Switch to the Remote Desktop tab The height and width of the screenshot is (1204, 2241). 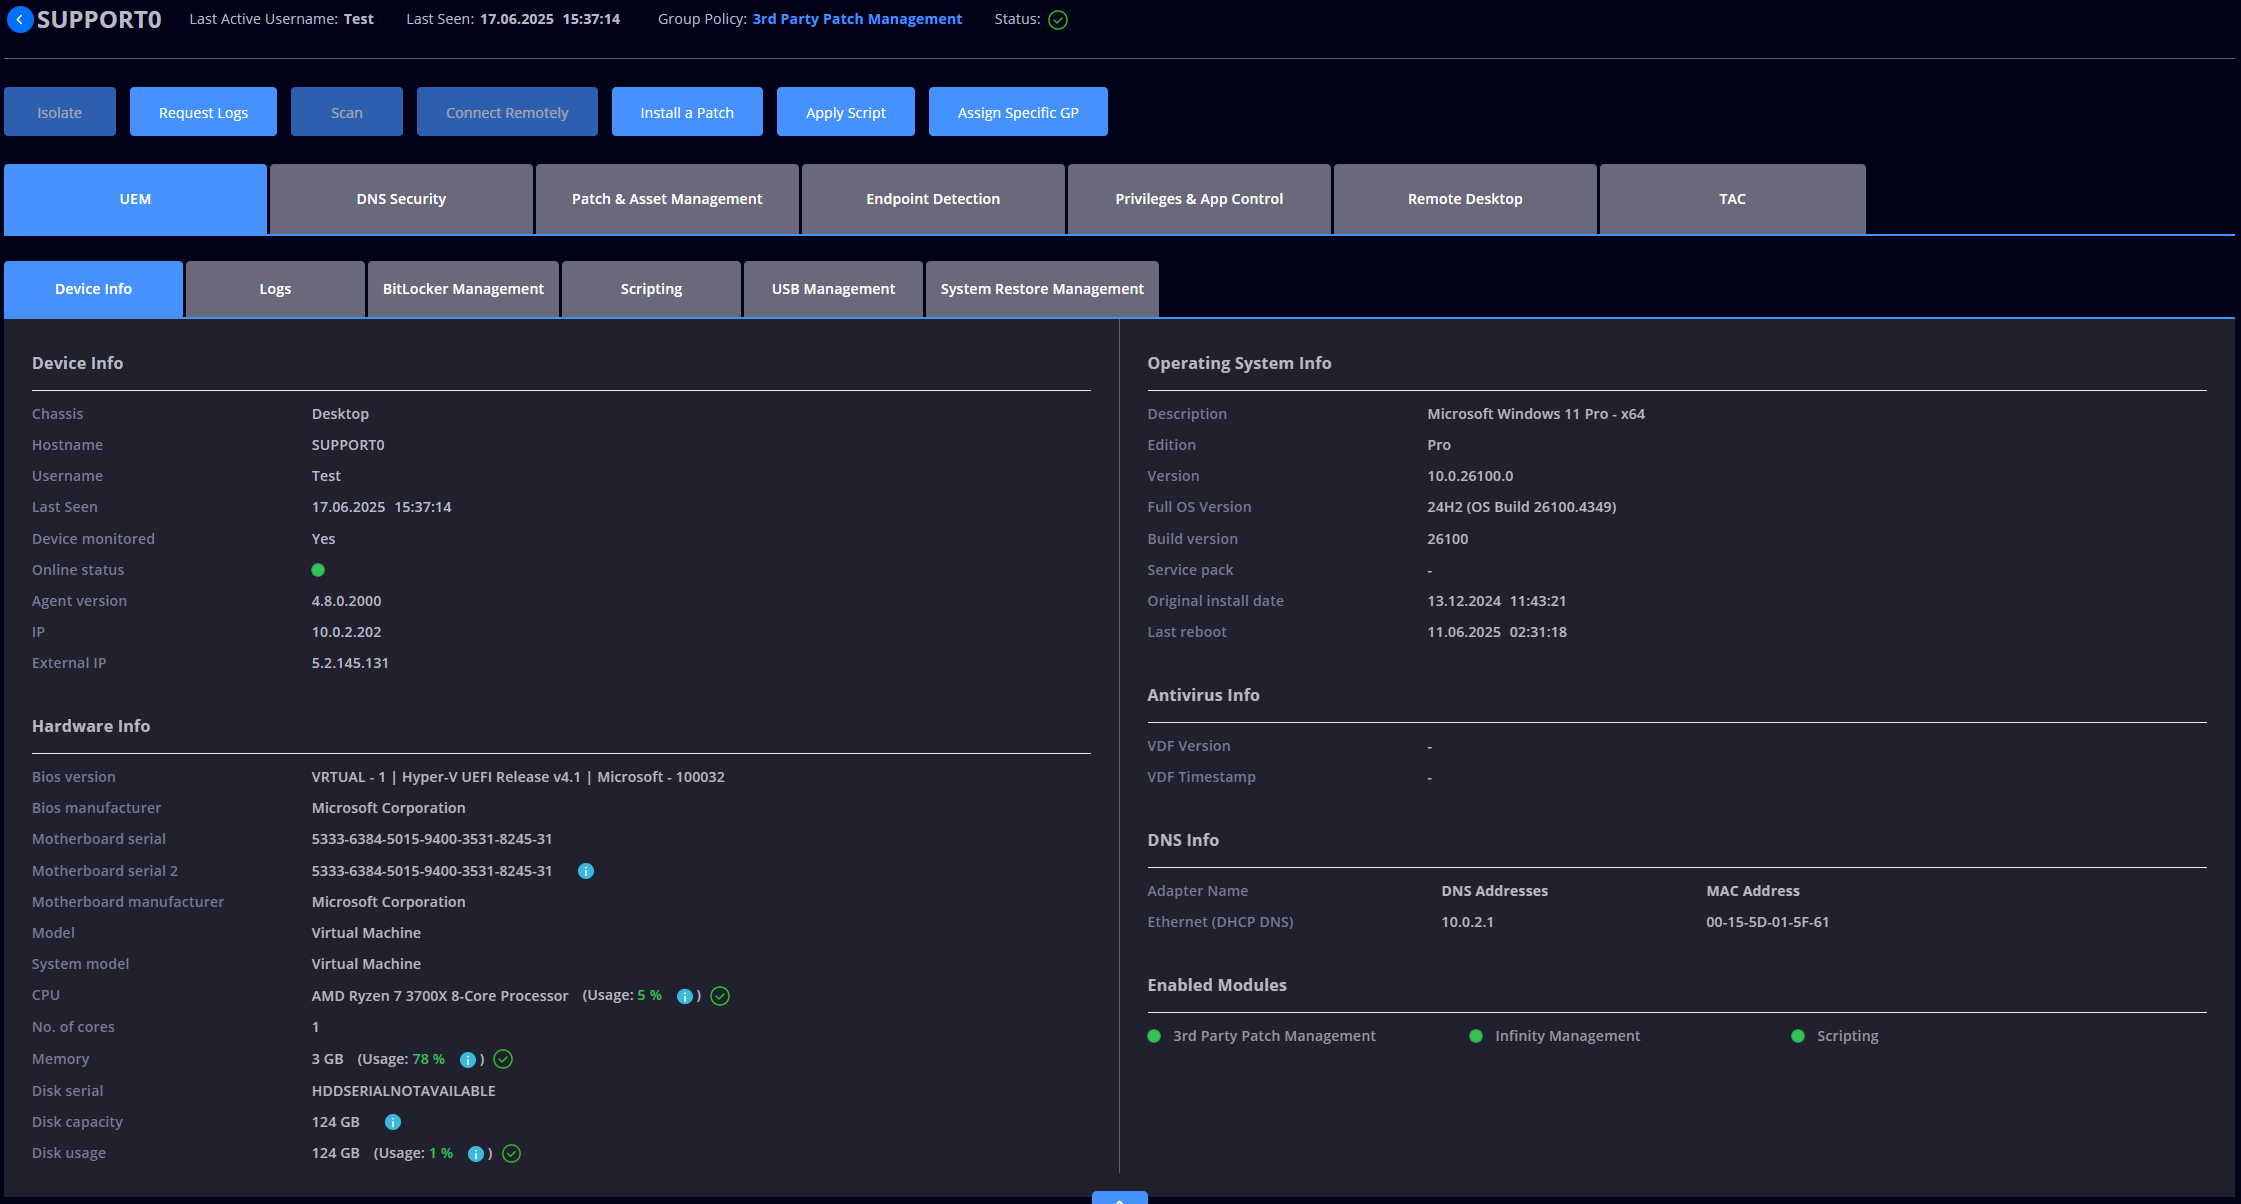[x=1465, y=199]
